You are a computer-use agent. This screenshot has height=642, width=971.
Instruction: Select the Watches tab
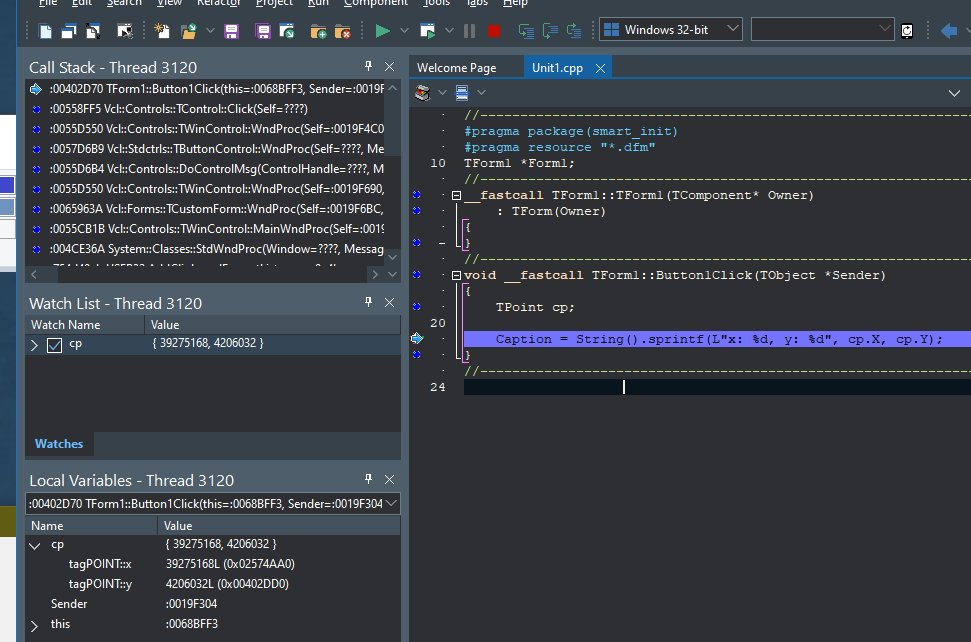59,444
